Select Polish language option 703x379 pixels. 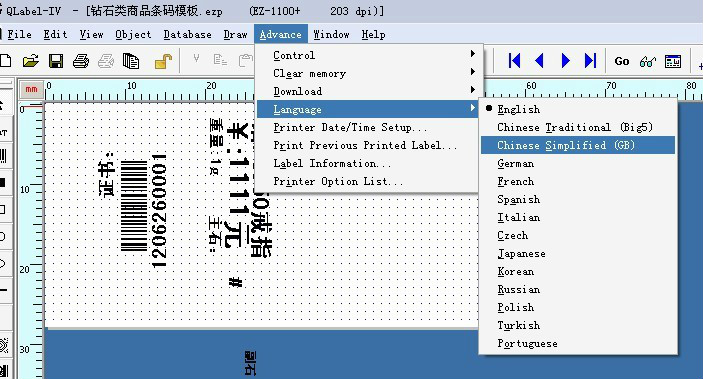point(578,307)
